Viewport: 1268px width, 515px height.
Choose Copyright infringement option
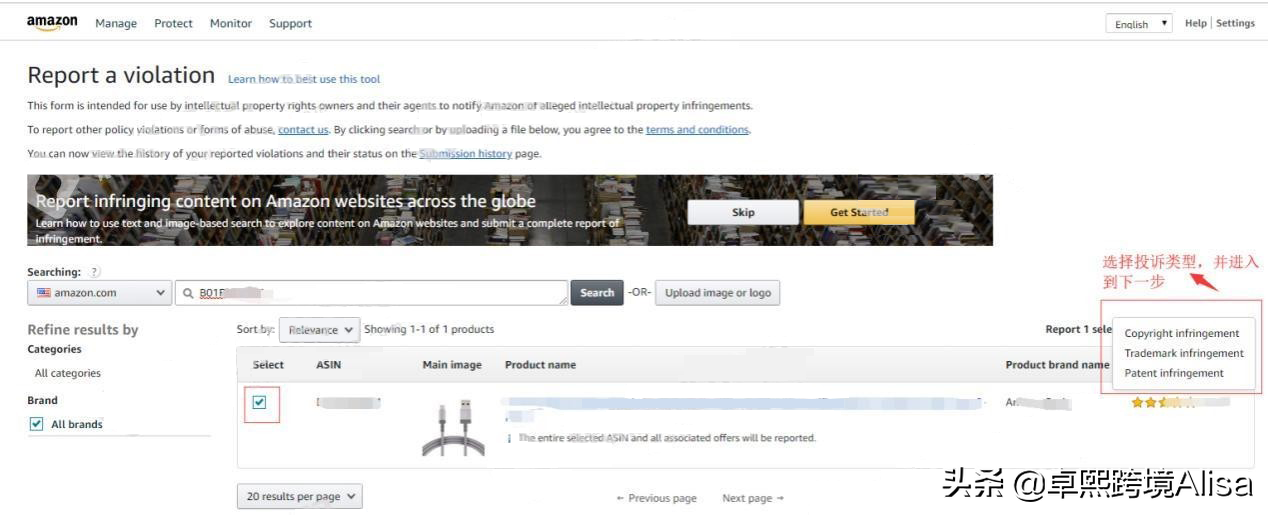1181,334
